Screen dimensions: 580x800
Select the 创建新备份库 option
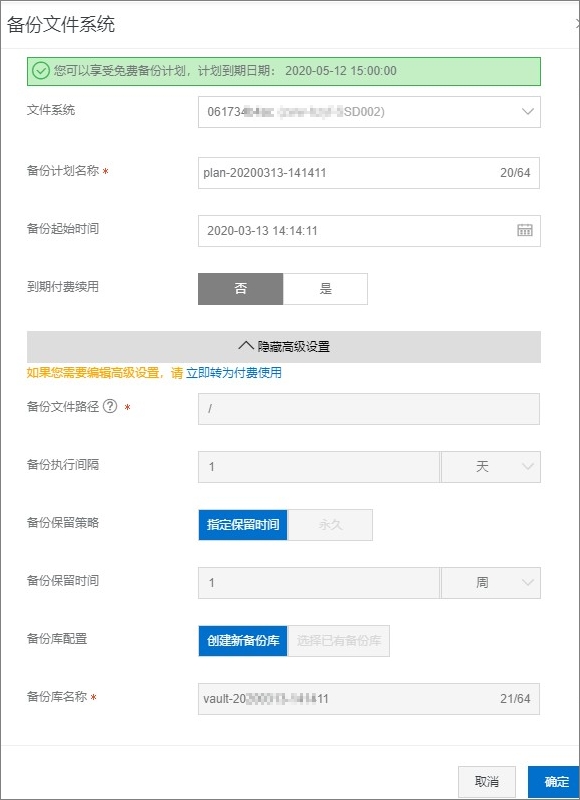[x=243, y=640]
